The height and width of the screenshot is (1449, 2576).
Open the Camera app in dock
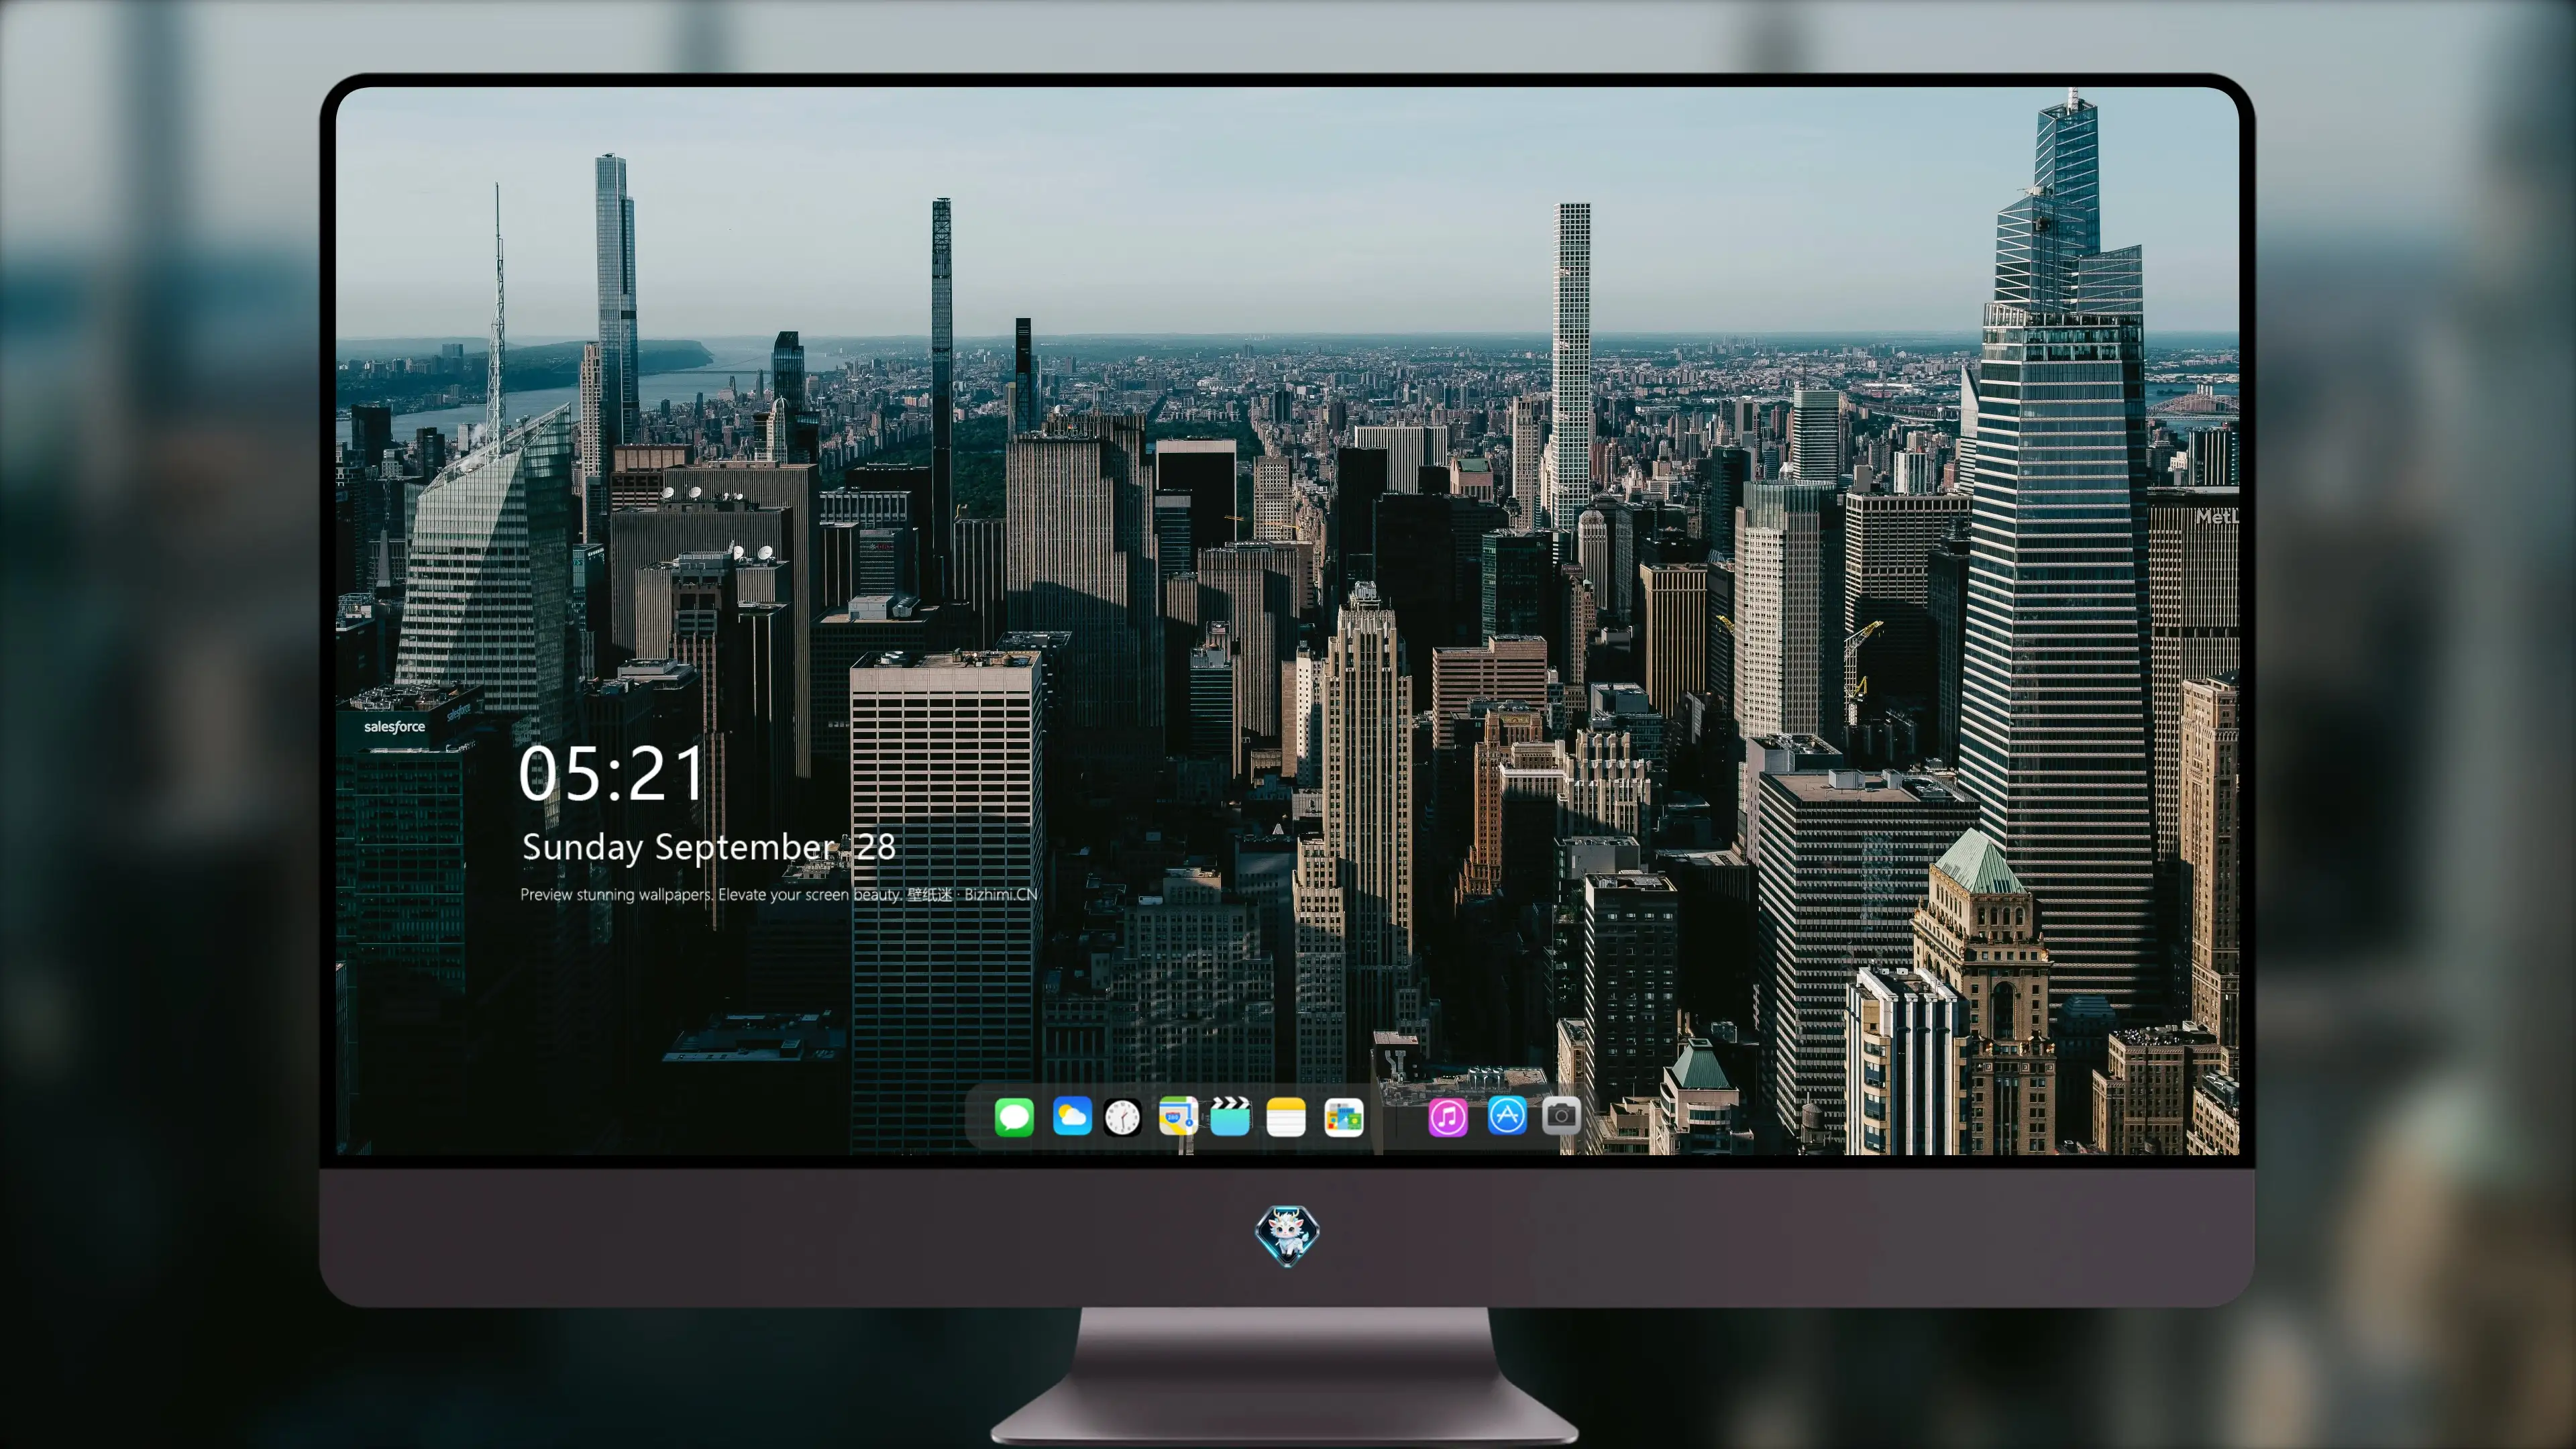(x=1561, y=1115)
